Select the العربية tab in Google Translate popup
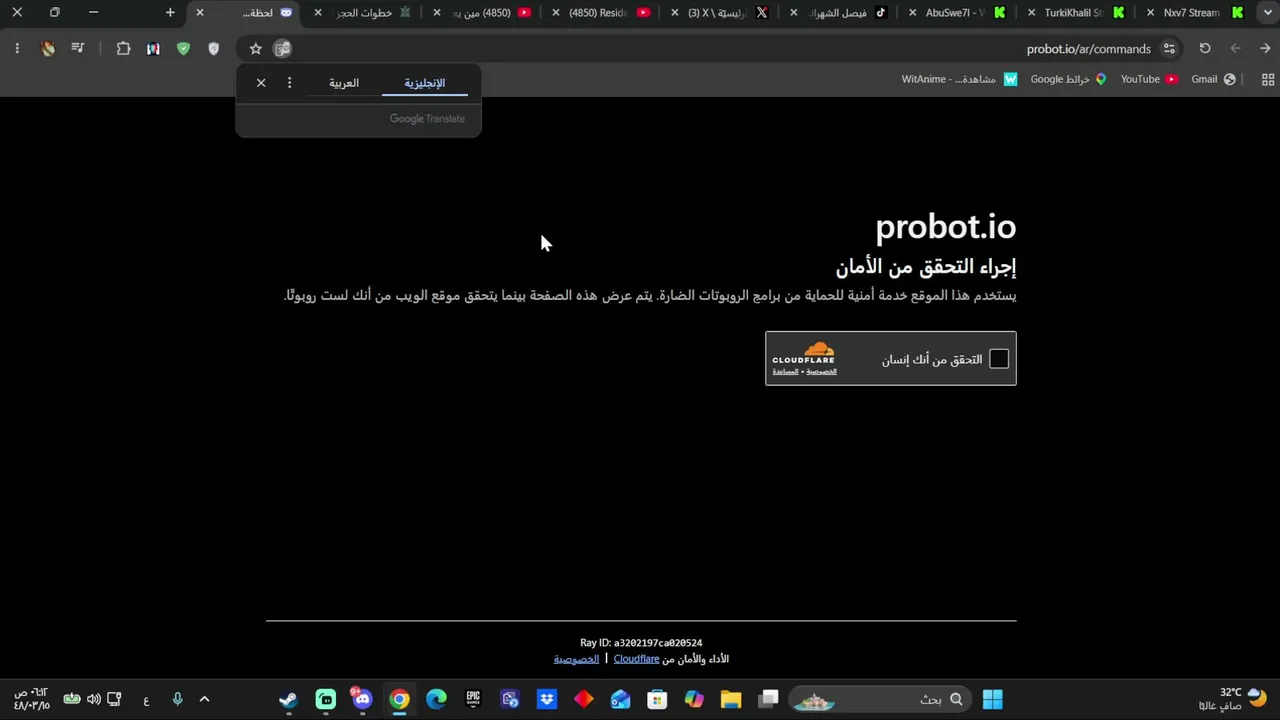1280x720 pixels. click(x=344, y=83)
